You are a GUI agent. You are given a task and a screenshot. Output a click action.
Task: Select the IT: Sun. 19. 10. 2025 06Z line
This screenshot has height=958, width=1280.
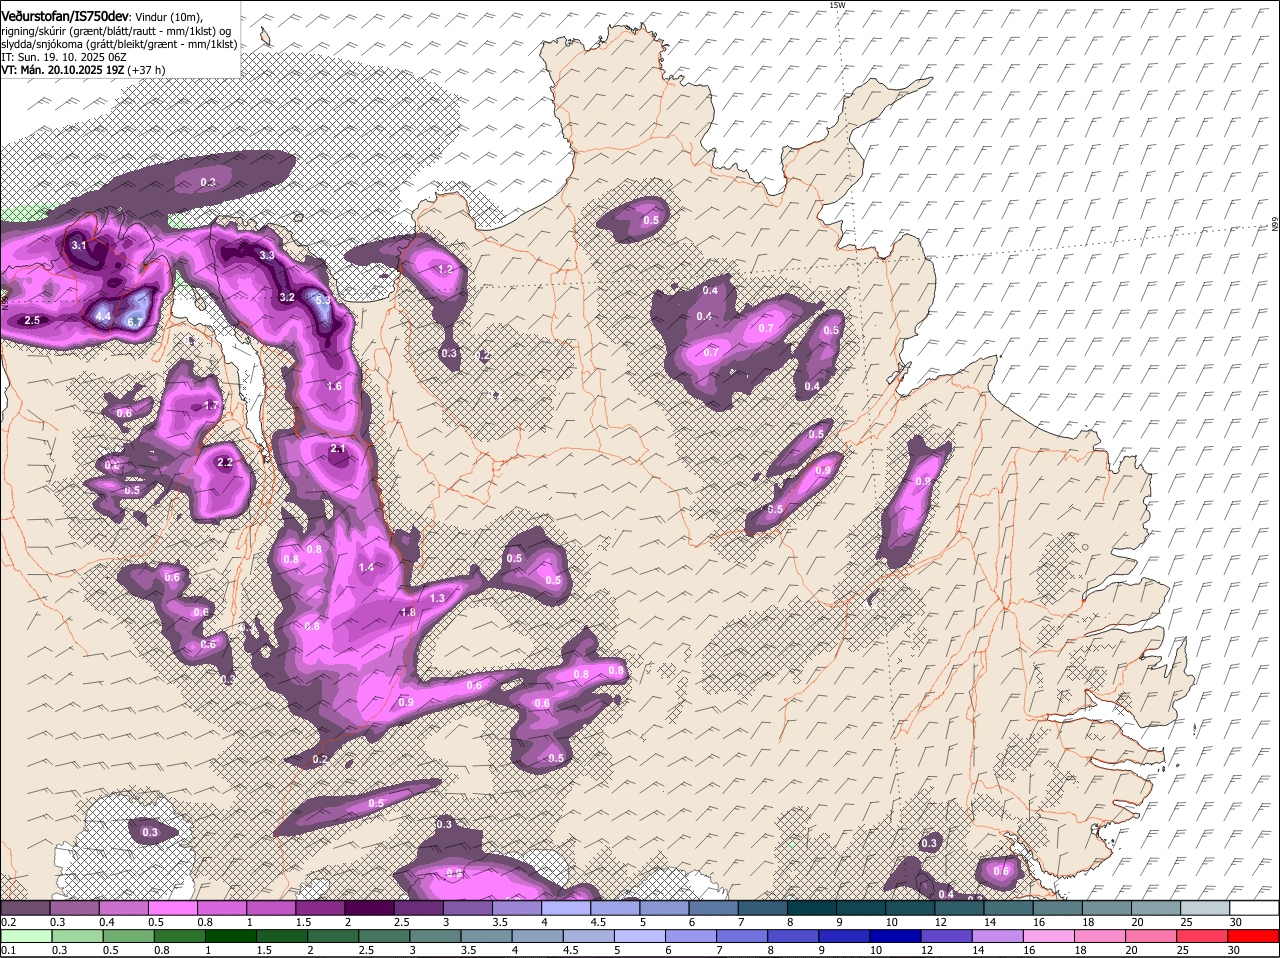click(x=63, y=57)
